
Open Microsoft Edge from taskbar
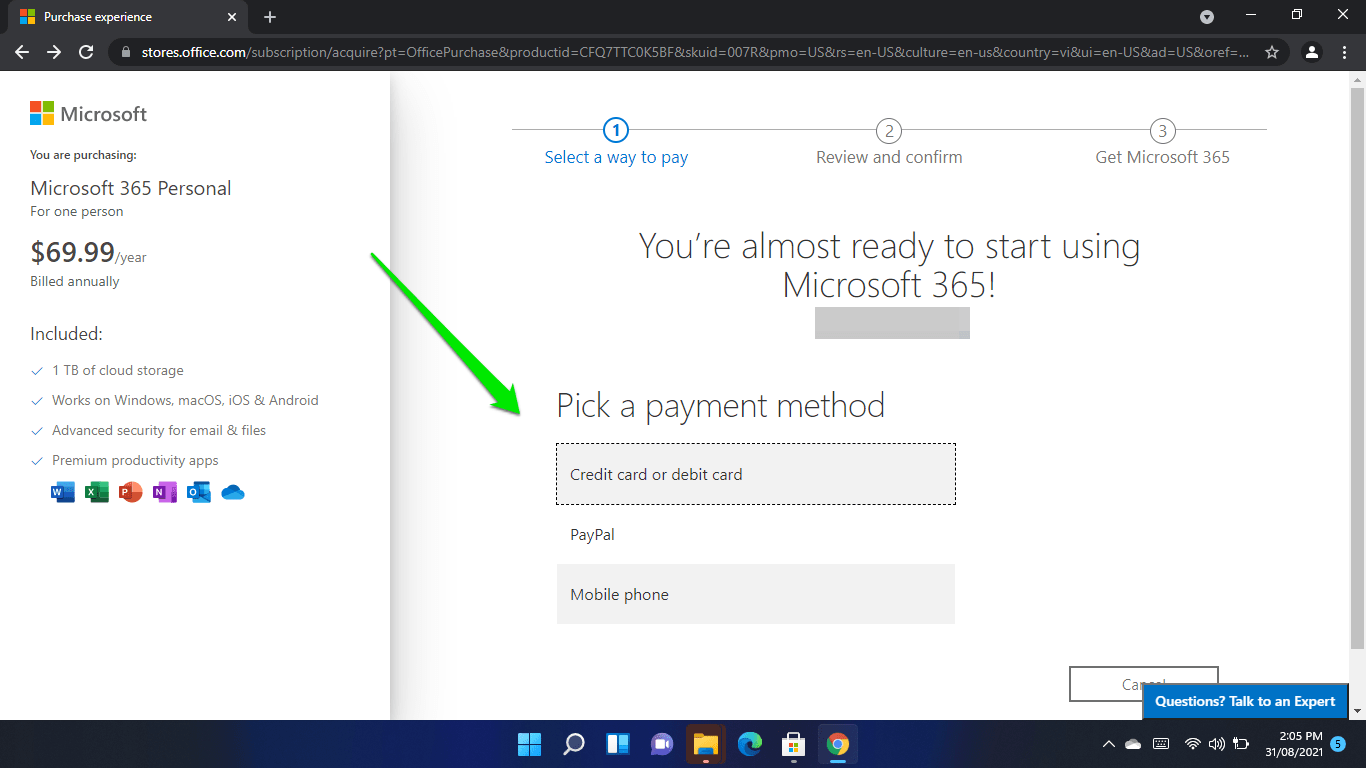tap(750, 744)
